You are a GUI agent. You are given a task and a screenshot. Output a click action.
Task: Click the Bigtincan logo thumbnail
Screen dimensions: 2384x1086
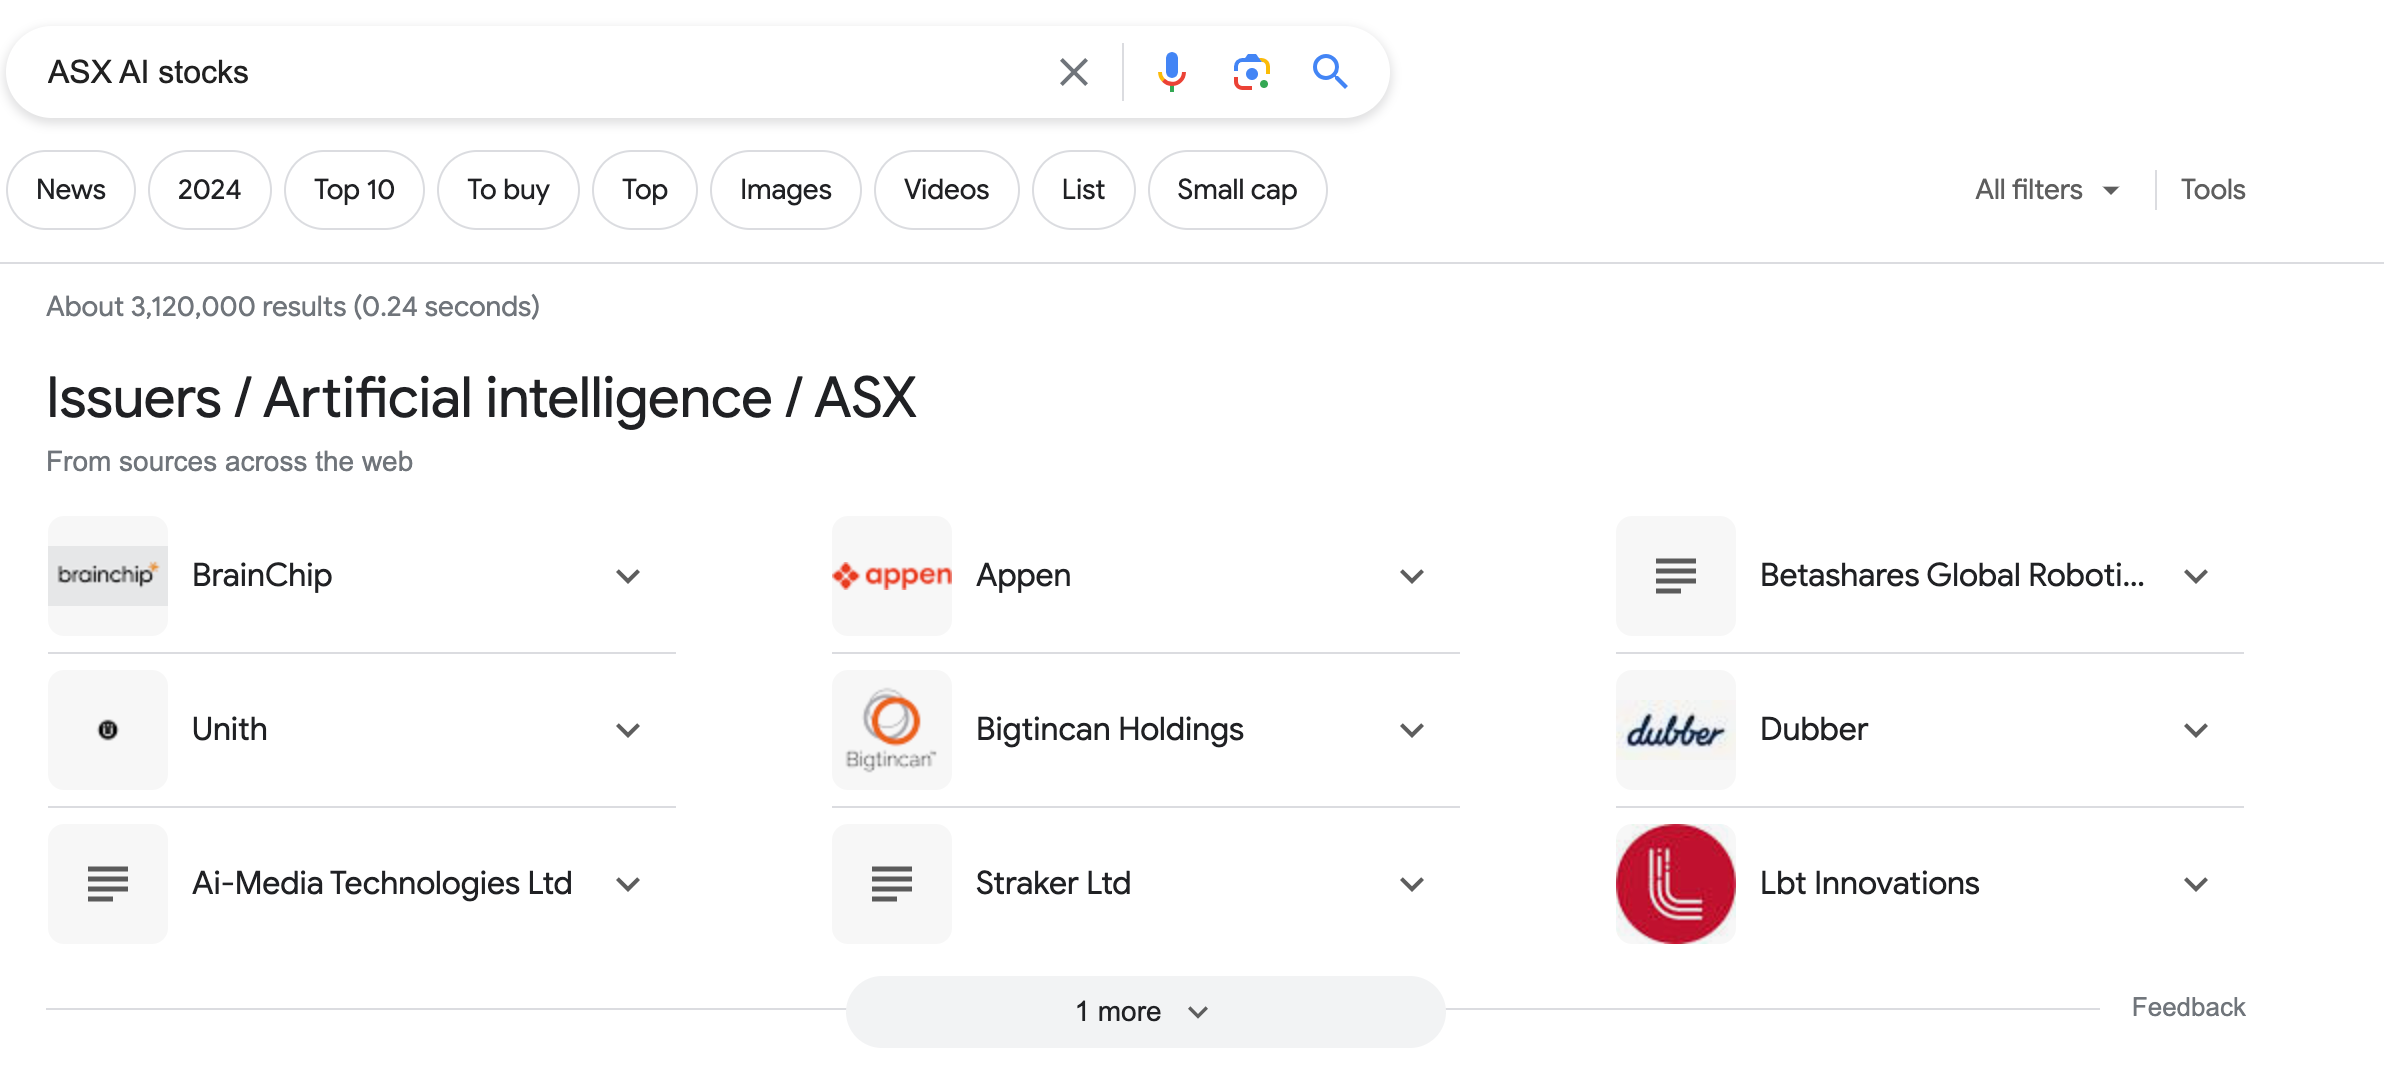pos(892,730)
